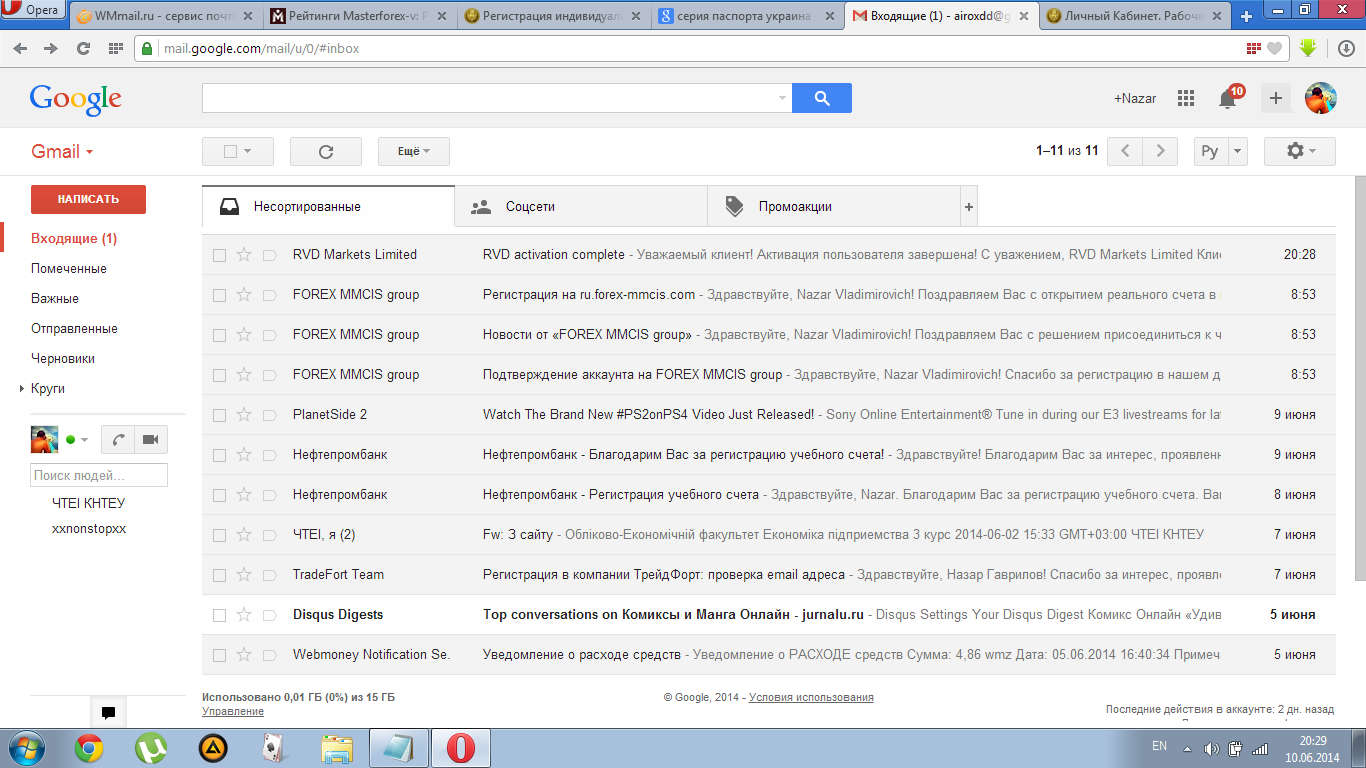Click the Условия использования link

(811, 697)
